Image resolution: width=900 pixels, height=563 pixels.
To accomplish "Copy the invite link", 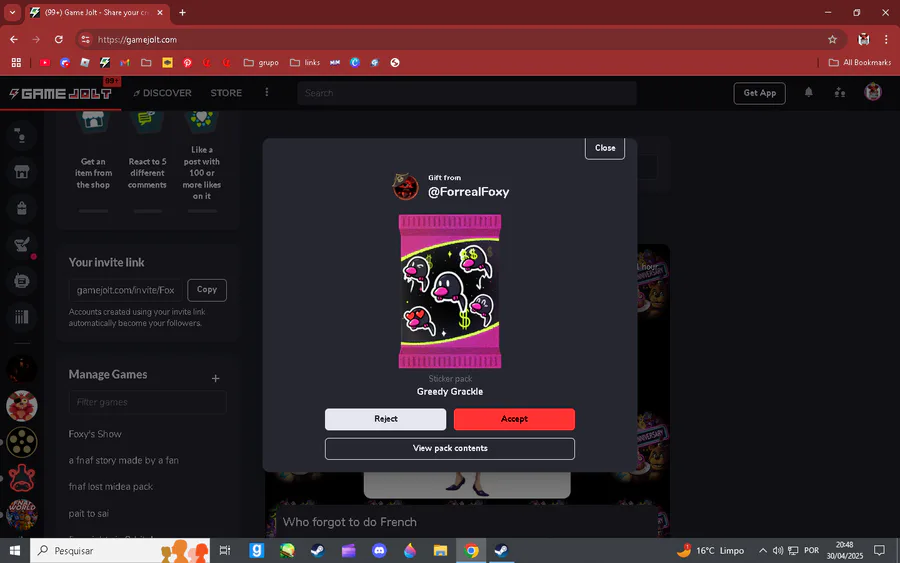I will point(207,290).
